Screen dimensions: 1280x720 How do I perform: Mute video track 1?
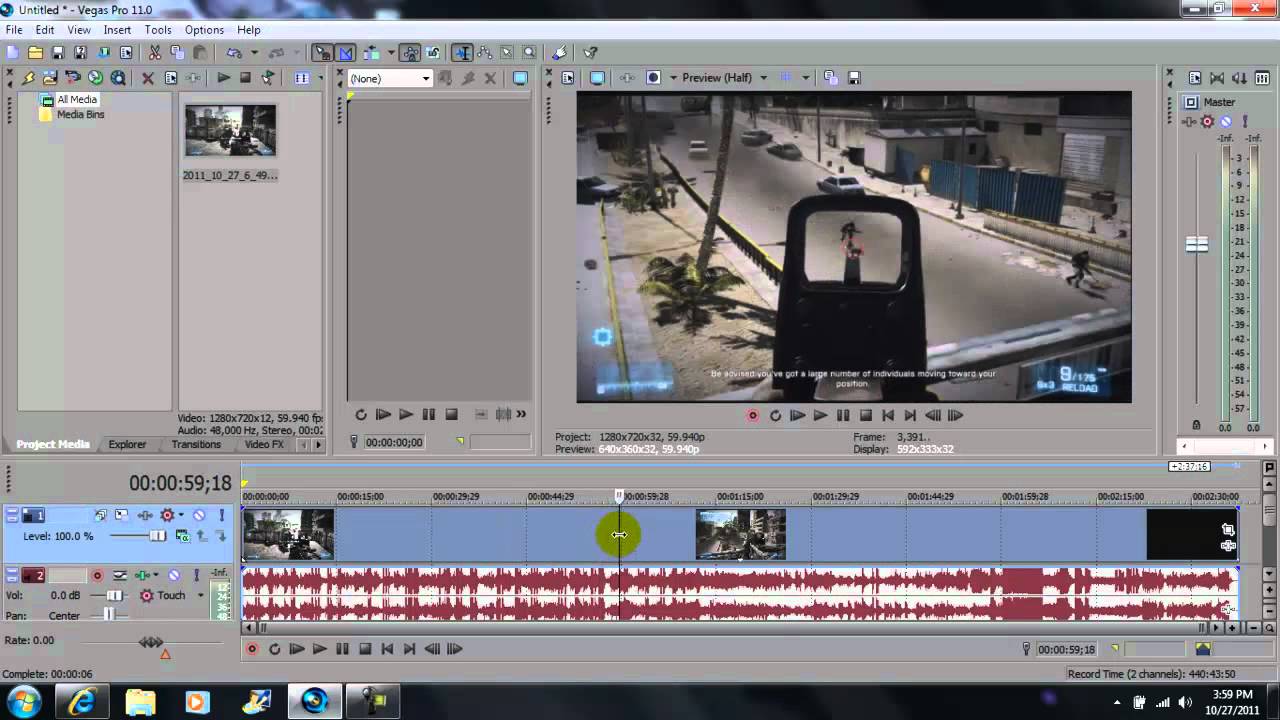point(199,516)
